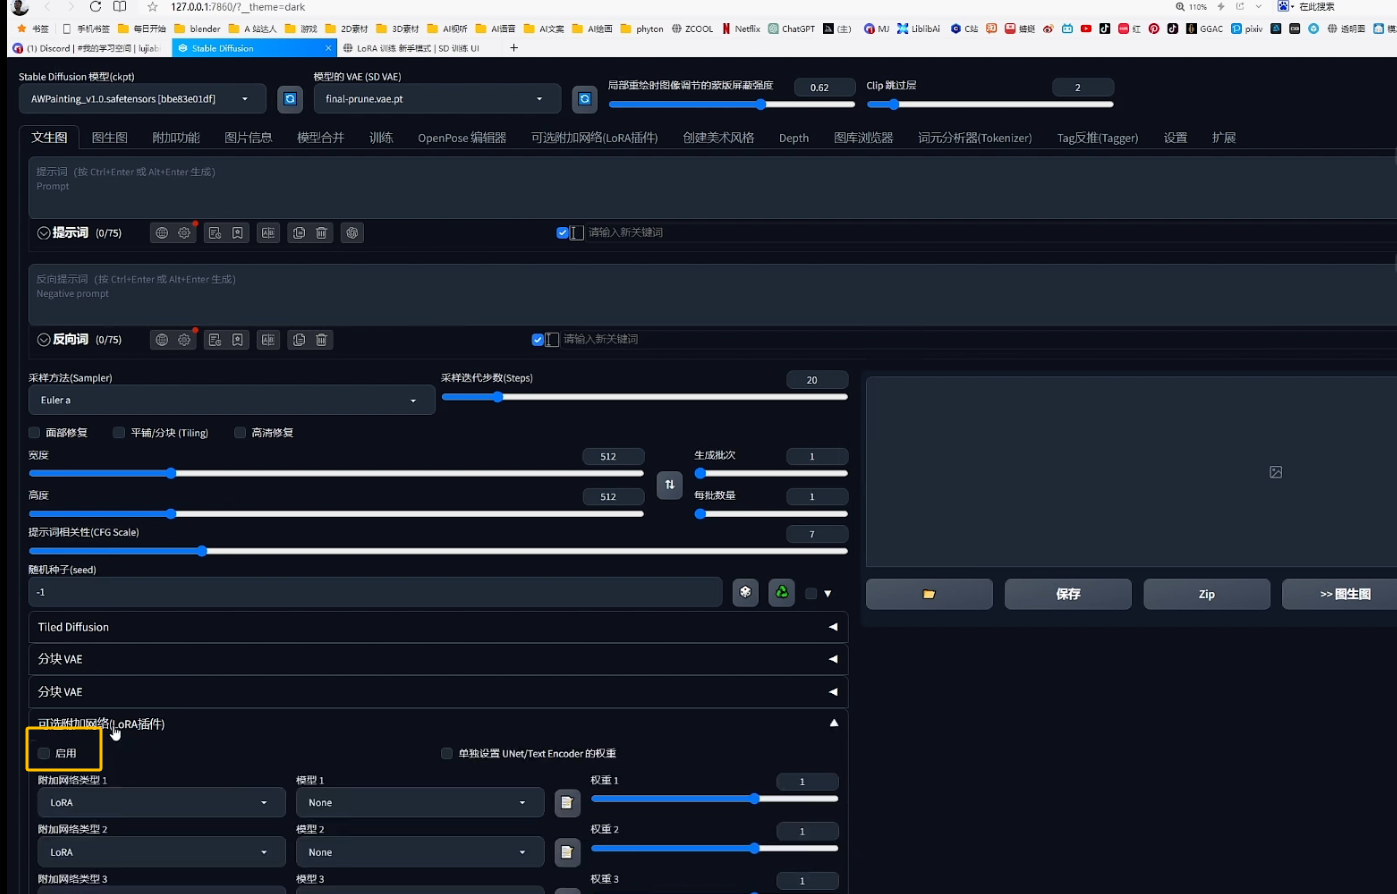
Task: Open favorites bookmark icon in 反向词 toolbar
Action: point(238,340)
